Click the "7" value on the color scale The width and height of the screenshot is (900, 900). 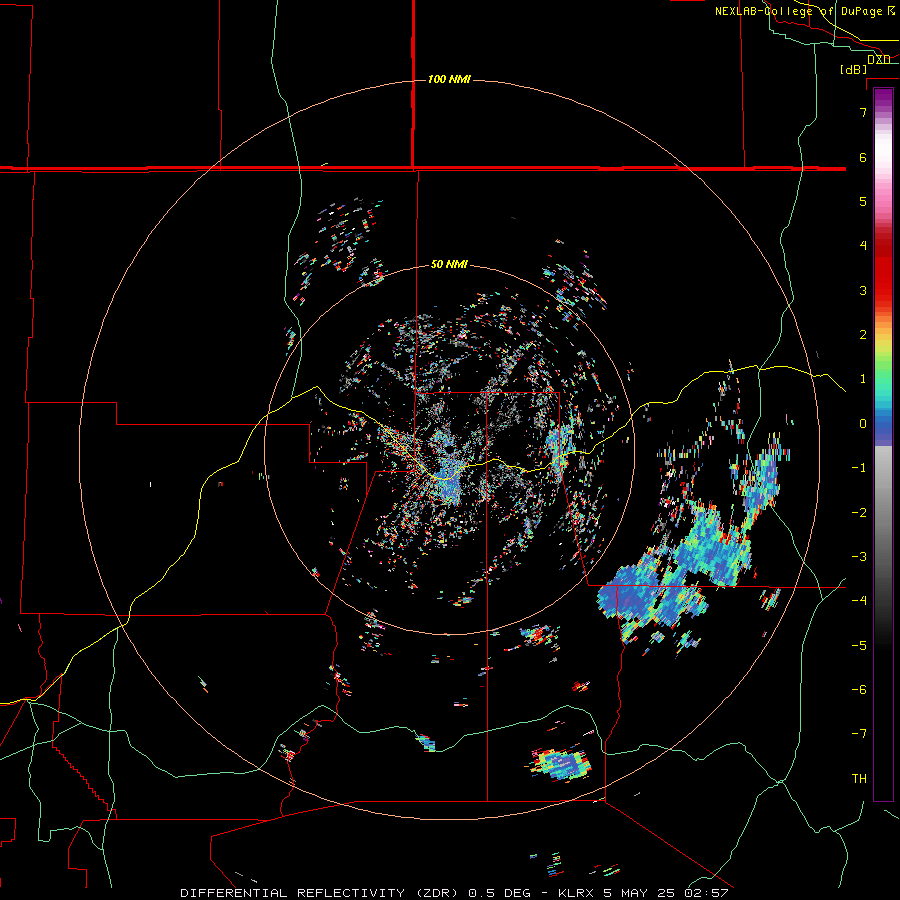[863, 112]
